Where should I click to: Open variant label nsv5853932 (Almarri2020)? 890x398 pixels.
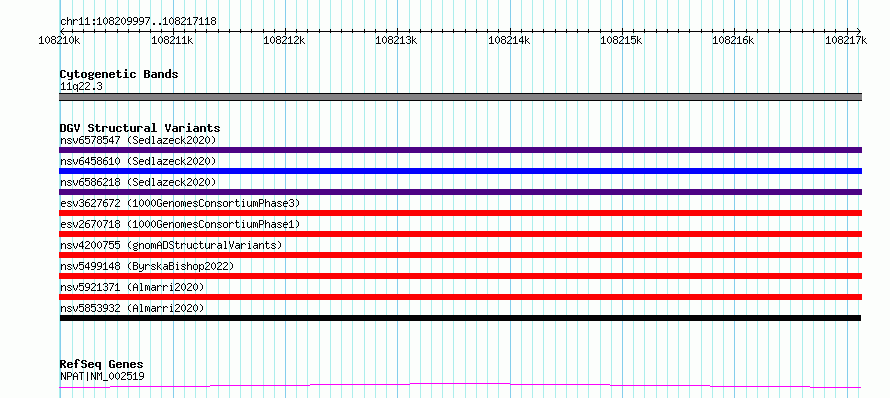click(132, 308)
